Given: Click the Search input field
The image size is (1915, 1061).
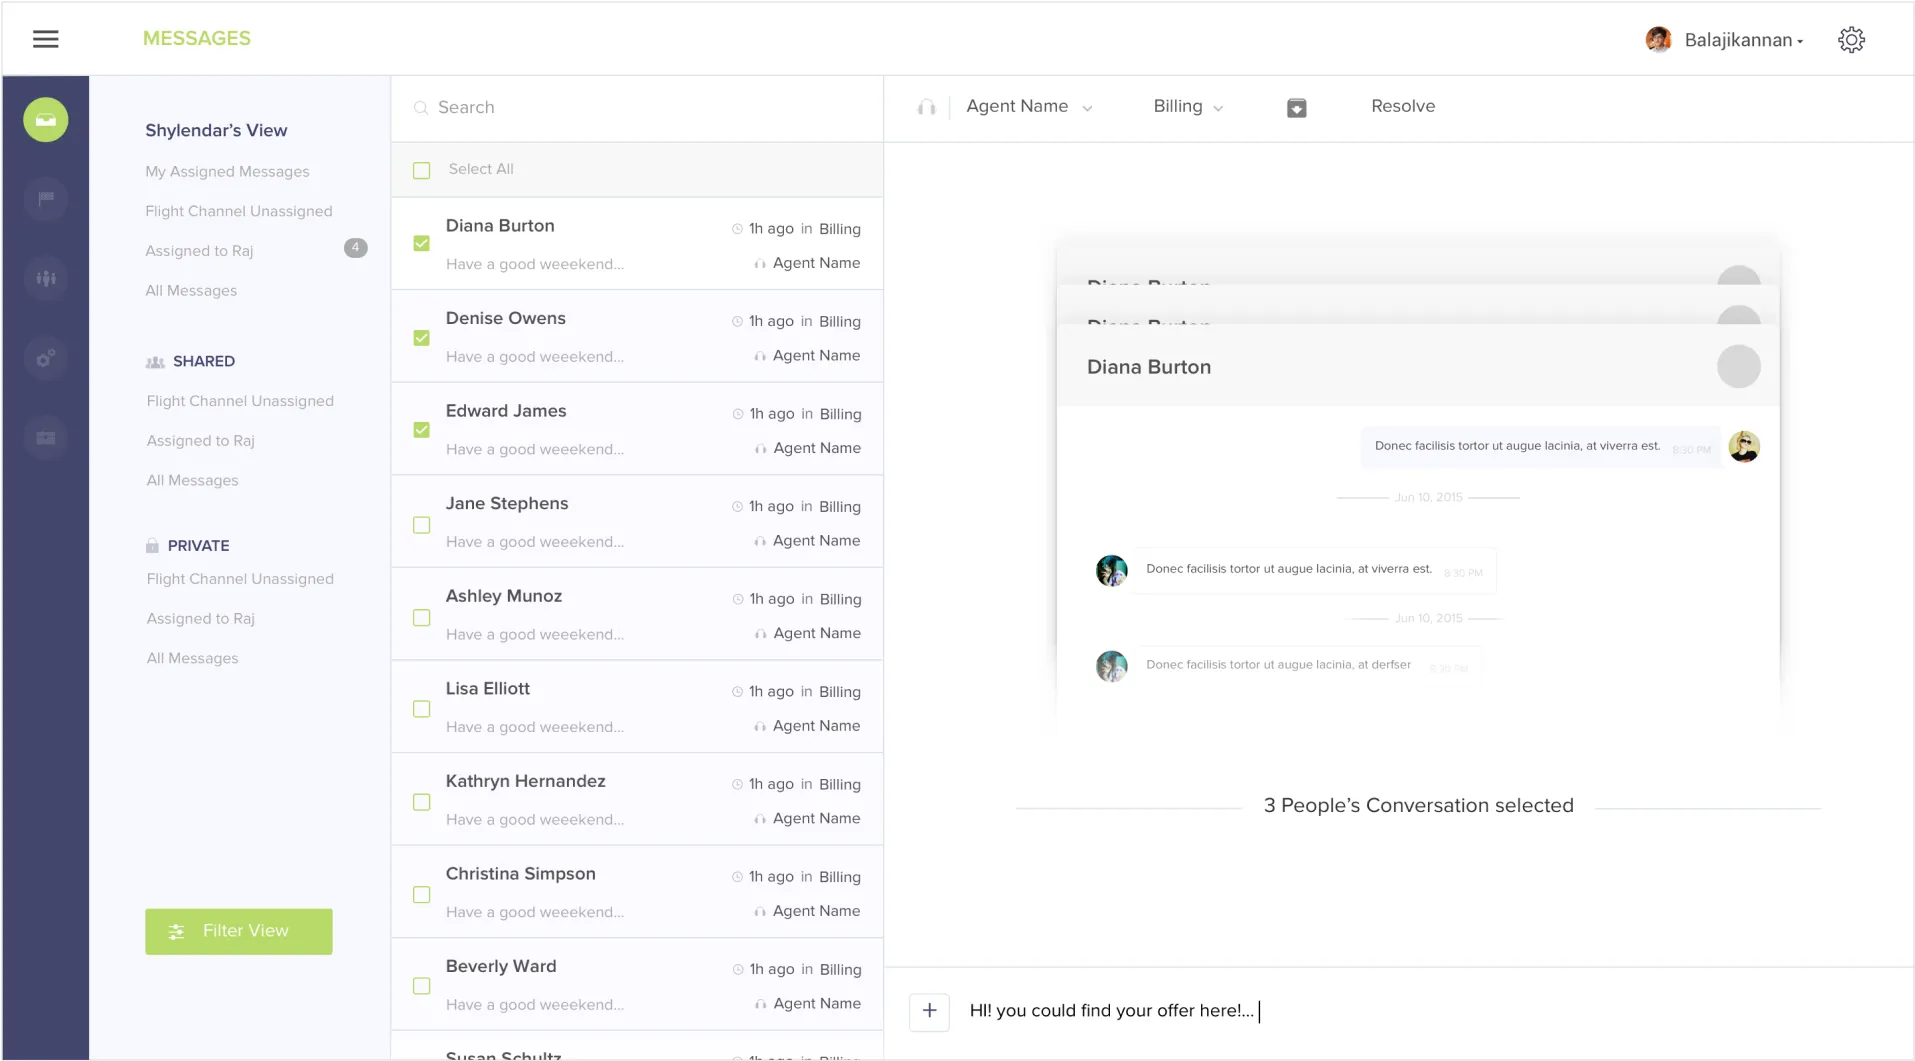Looking at the screenshot, I should pos(637,108).
